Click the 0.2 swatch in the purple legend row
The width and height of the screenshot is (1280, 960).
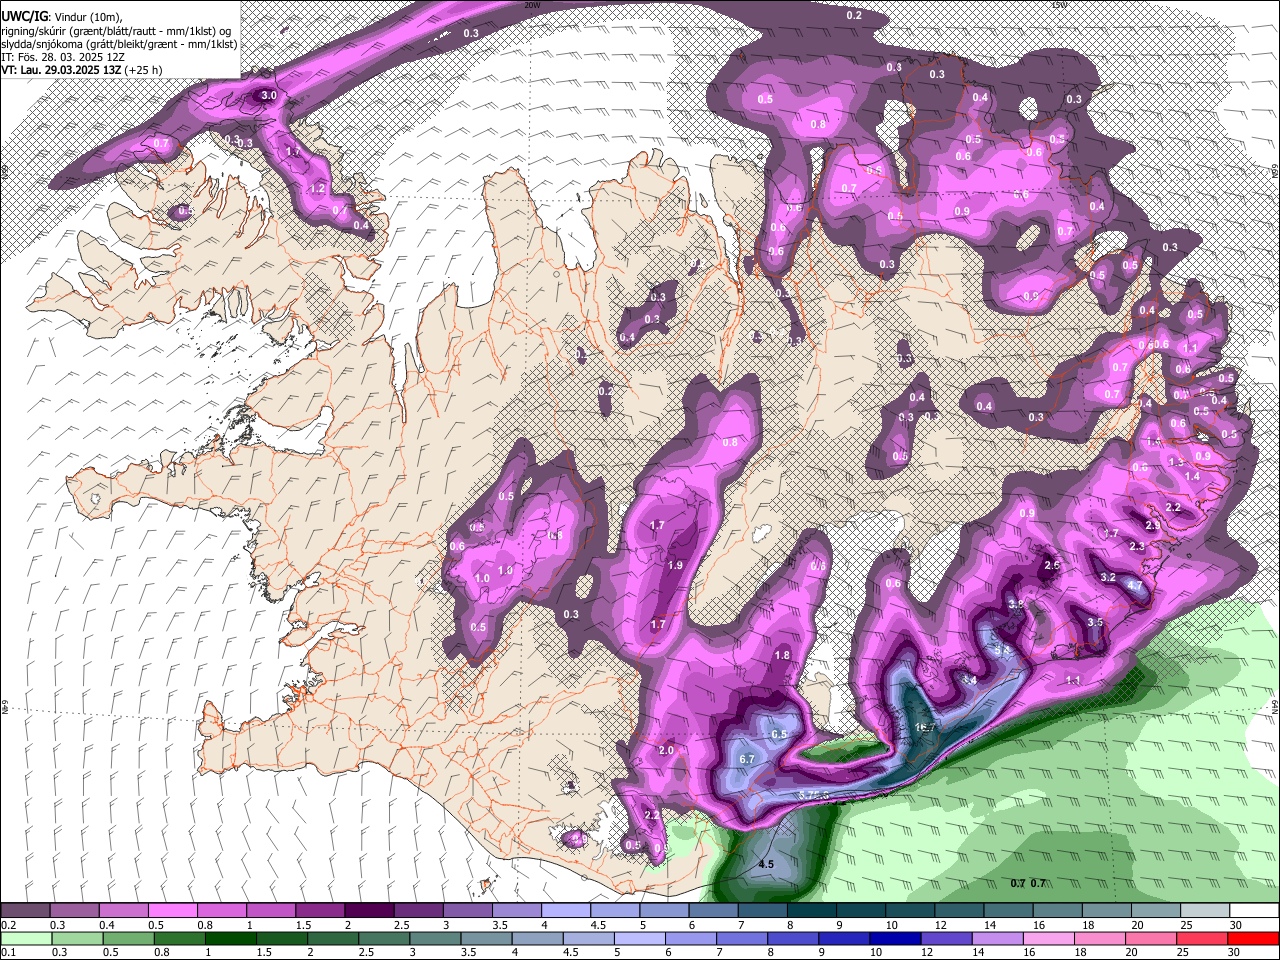(x=25, y=910)
